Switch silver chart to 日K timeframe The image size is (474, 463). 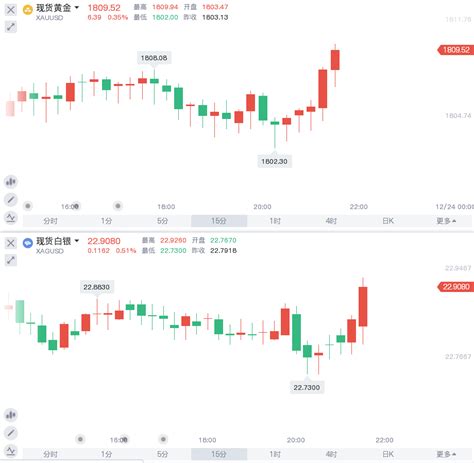pos(388,454)
